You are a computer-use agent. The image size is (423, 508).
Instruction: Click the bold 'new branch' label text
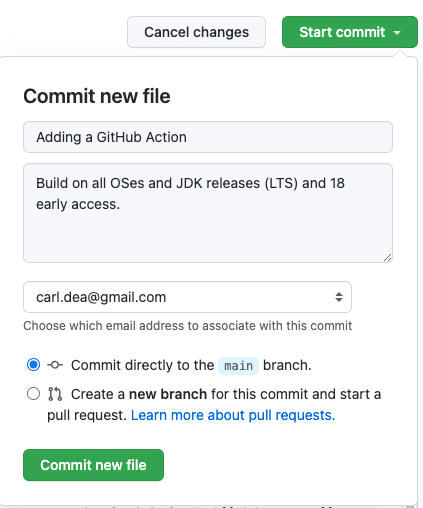168,394
